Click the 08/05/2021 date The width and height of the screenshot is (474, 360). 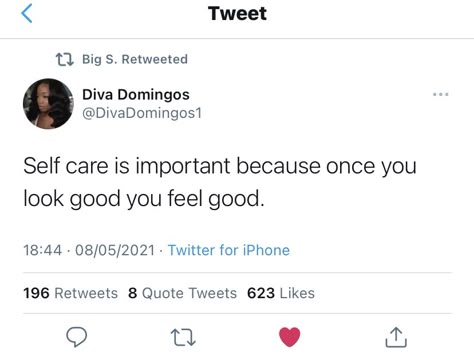coord(115,250)
